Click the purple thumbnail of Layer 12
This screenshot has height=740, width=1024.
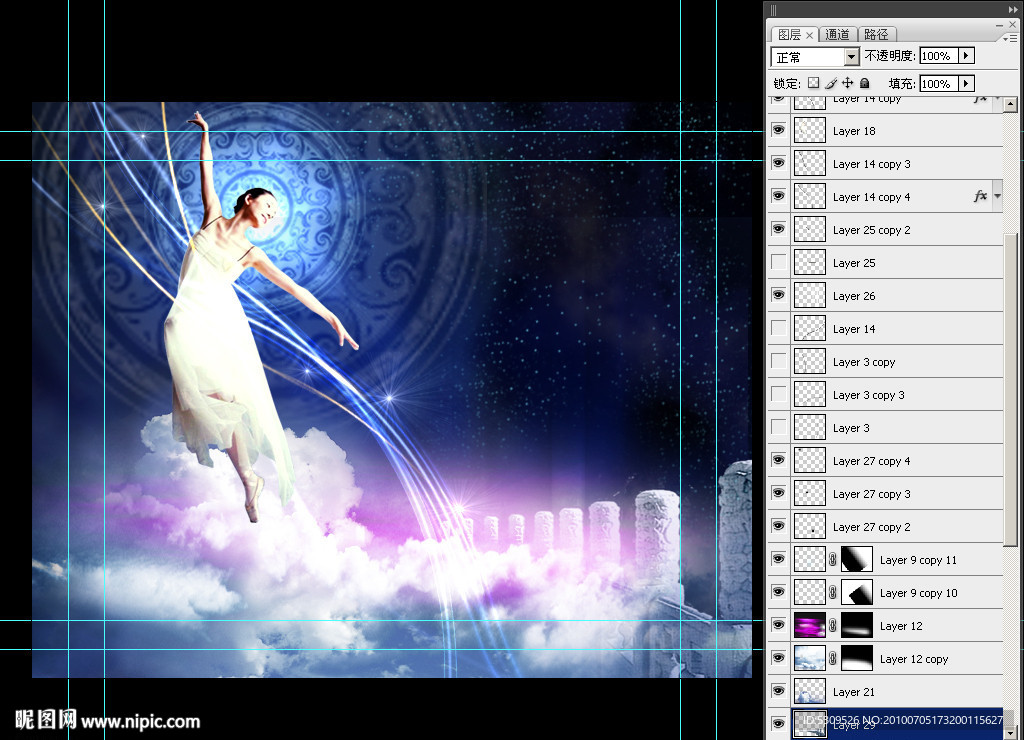(810, 625)
